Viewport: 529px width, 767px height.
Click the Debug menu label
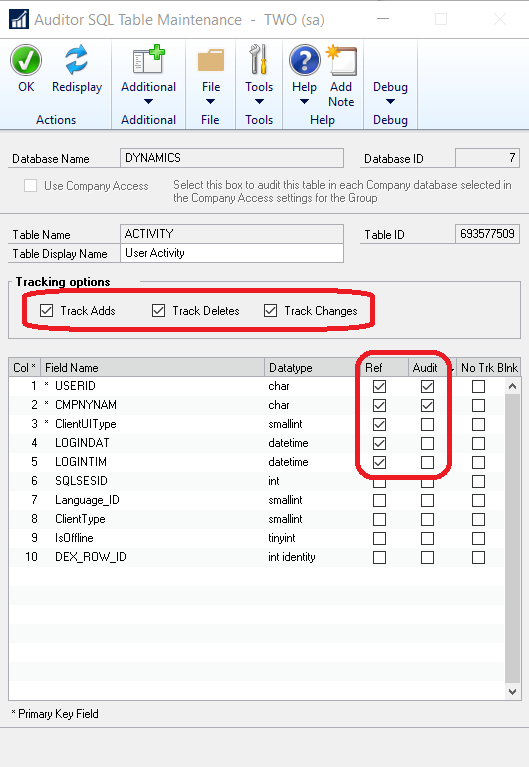pos(390,87)
